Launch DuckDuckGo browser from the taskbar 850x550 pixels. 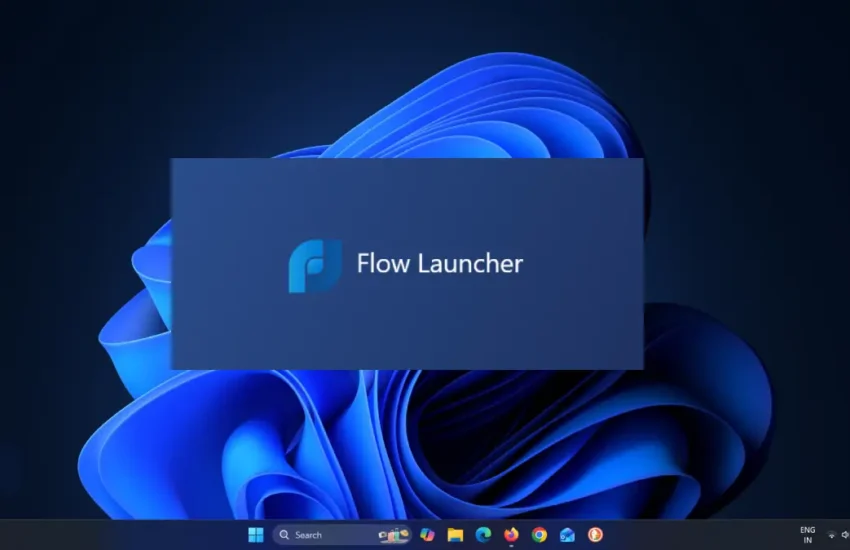coord(595,535)
